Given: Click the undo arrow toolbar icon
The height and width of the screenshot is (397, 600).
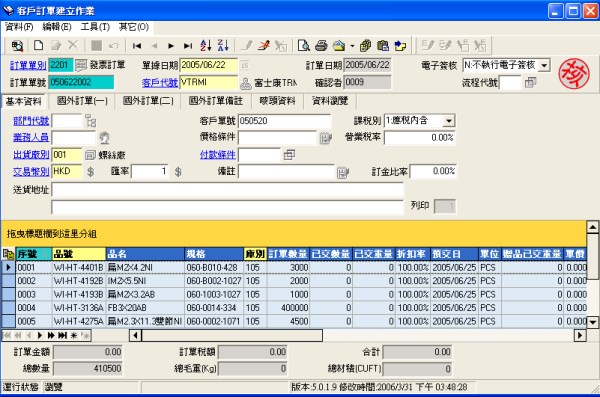Looking at the screenshot, I should tap(114, 46).
